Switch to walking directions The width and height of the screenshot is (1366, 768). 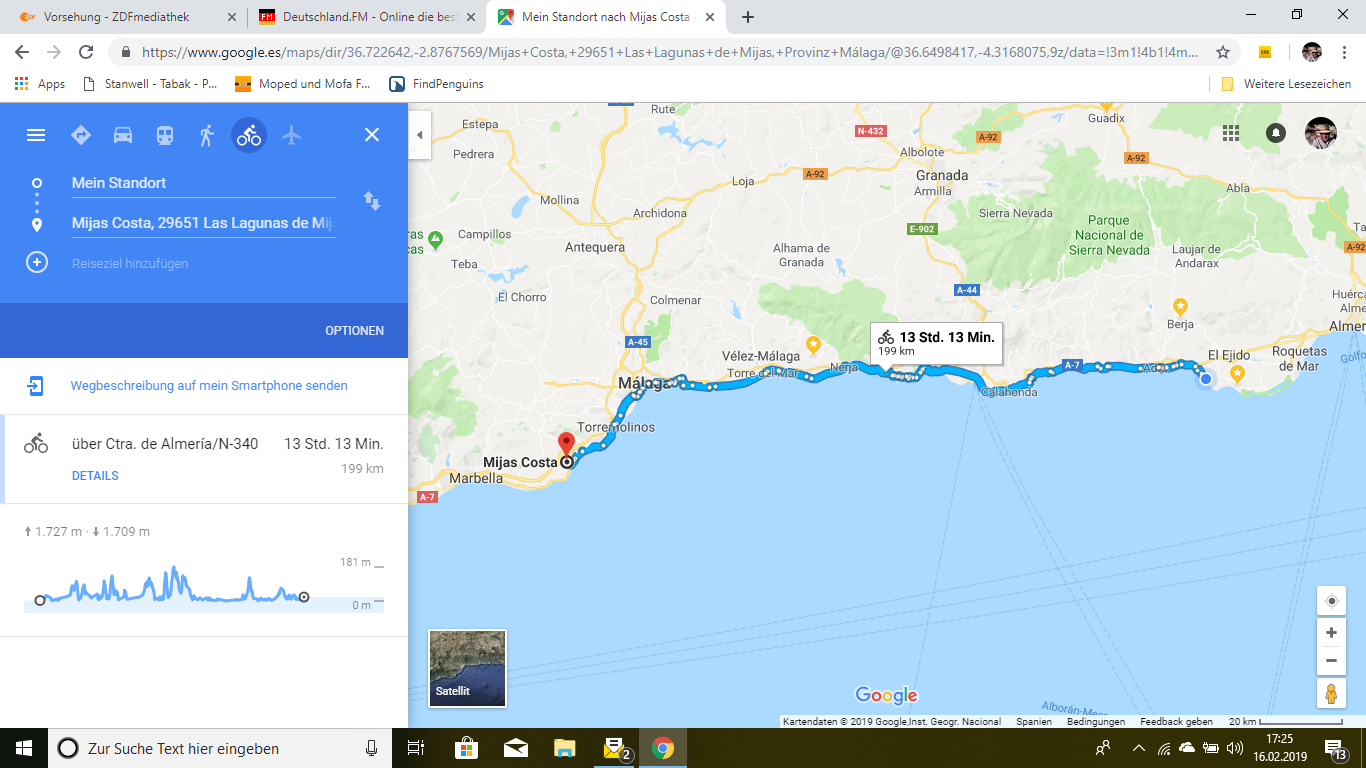coord(207,135)
